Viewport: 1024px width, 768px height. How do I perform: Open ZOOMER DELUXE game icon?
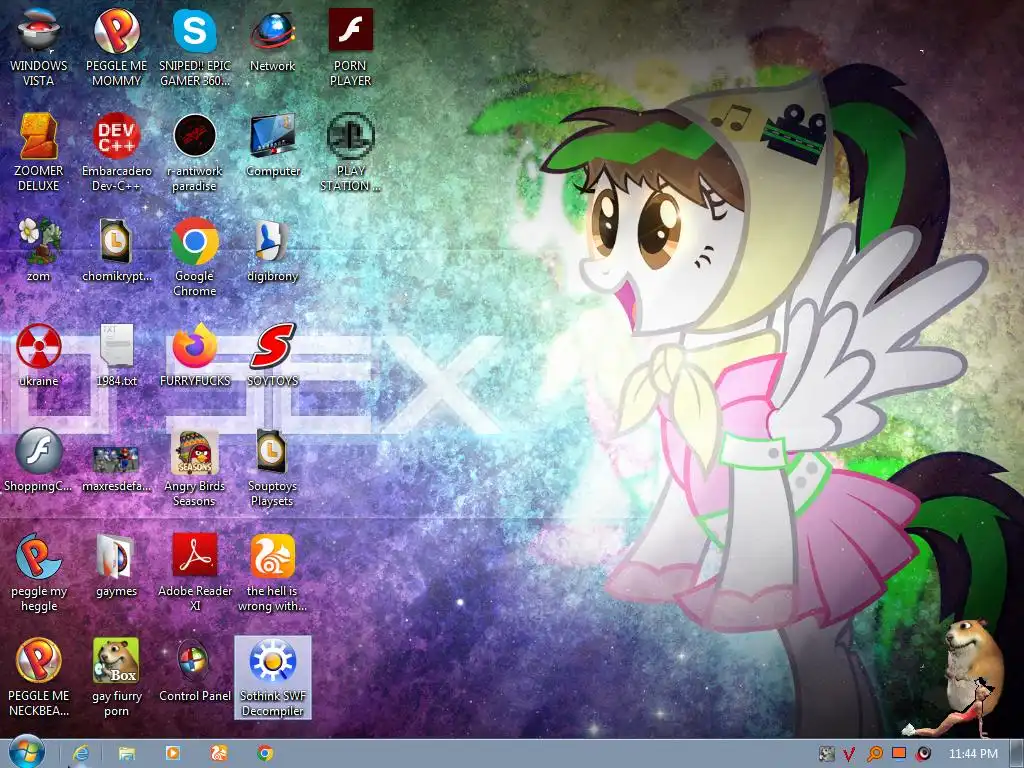(39, 152)
